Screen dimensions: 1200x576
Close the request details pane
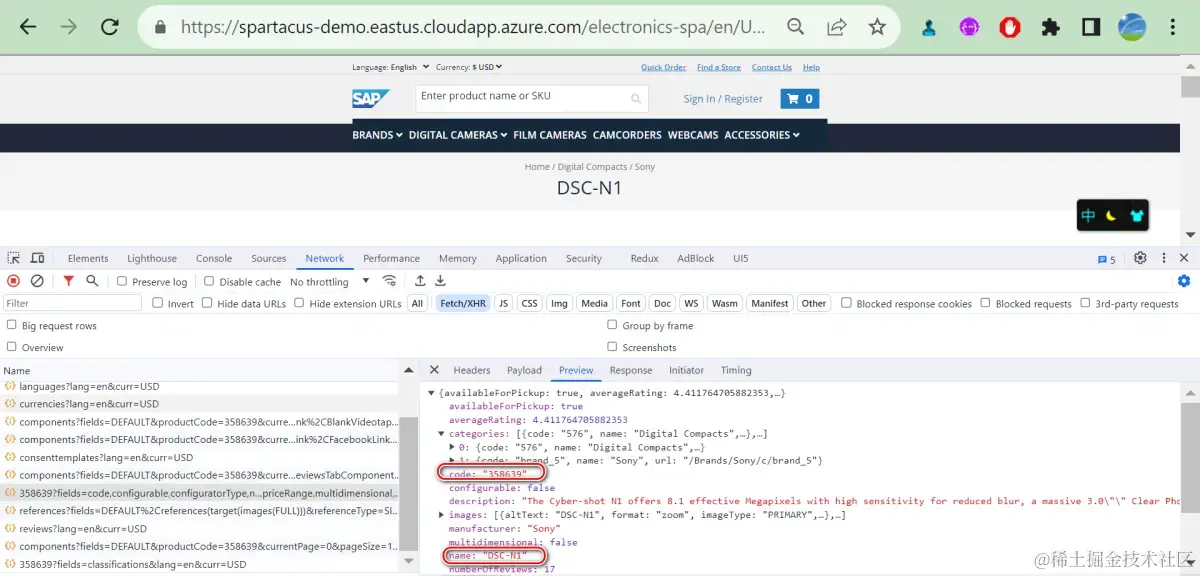point(434,370)
